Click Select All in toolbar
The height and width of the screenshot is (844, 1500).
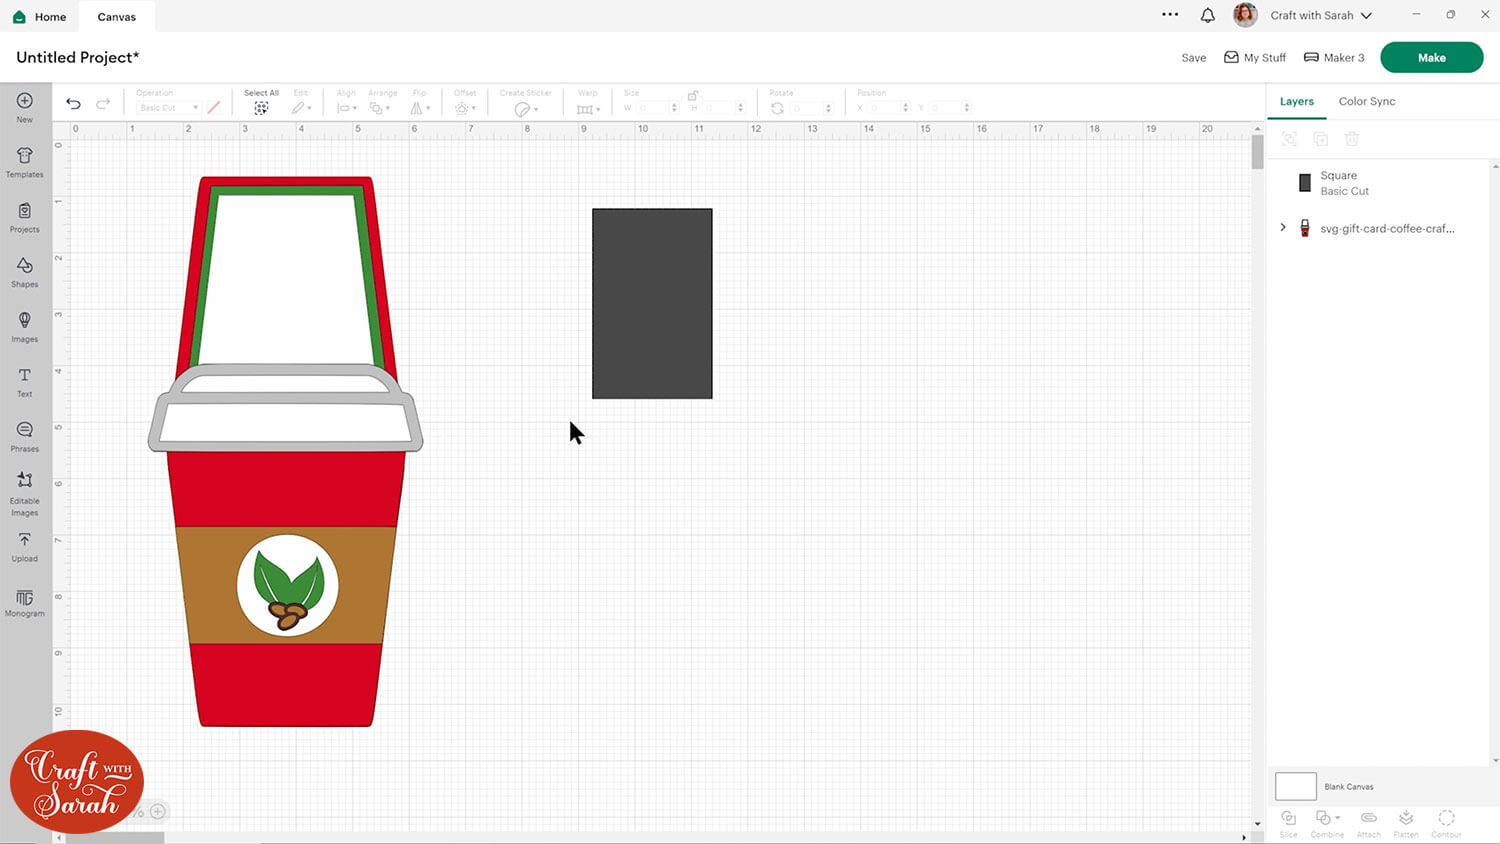[261, 103]
